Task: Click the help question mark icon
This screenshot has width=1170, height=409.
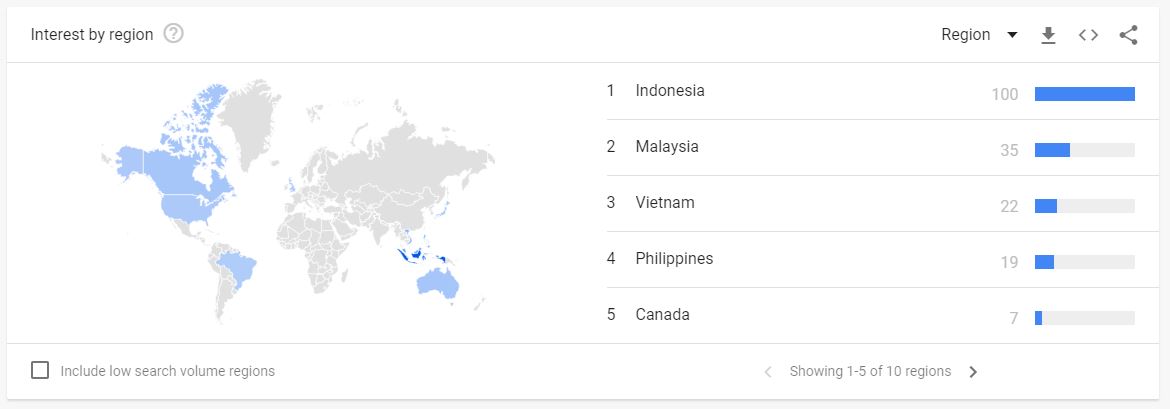Action: [173, 34]
